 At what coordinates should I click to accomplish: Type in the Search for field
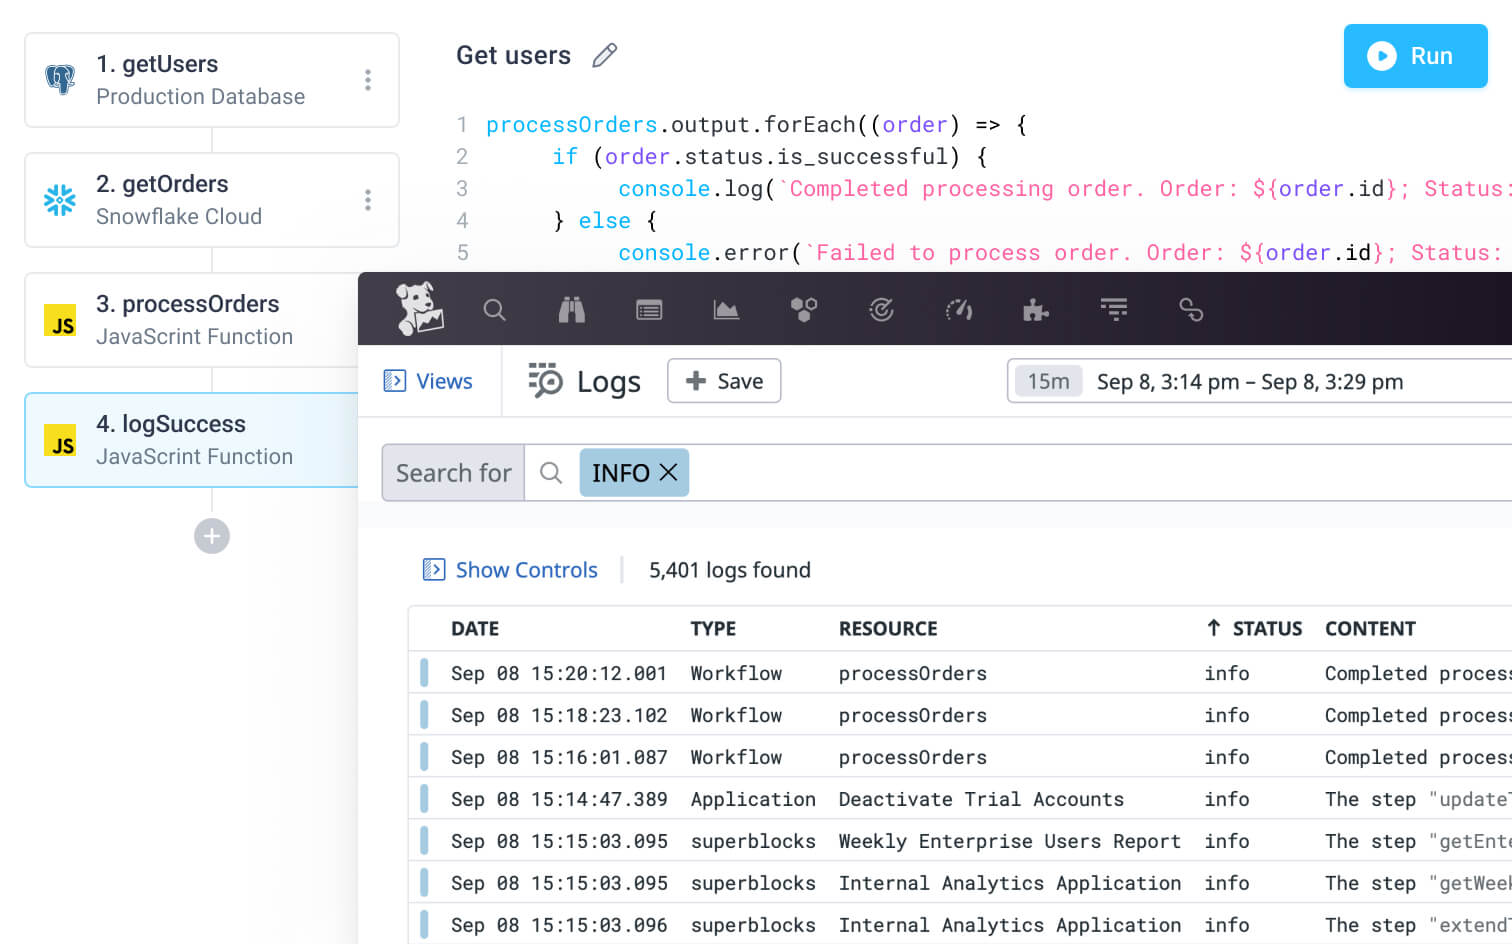452,472
